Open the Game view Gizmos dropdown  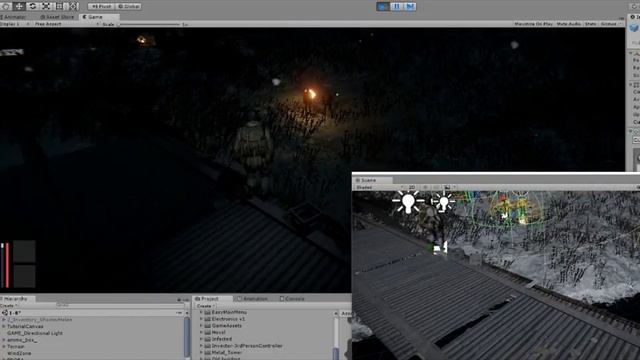pyautogui.click(x=610, y=24)
